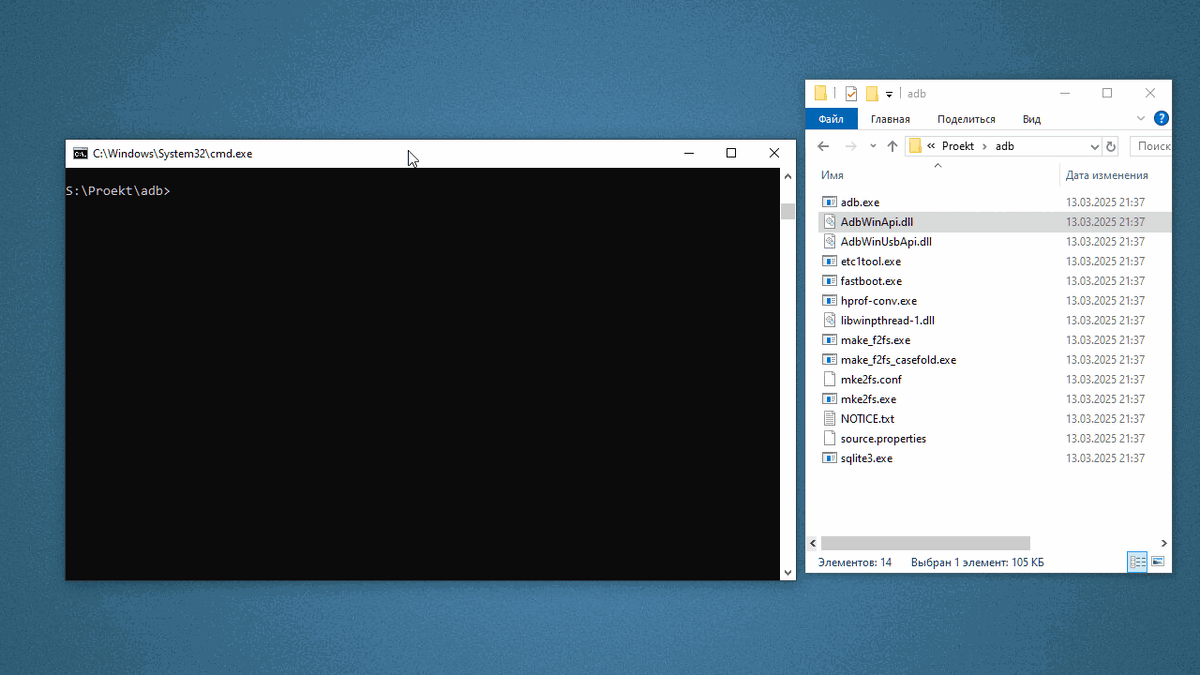Click the Explorer Forward arrow
Image resolution: width=1200 pixels, height=675 pixels.
click(x=851, y=146)
